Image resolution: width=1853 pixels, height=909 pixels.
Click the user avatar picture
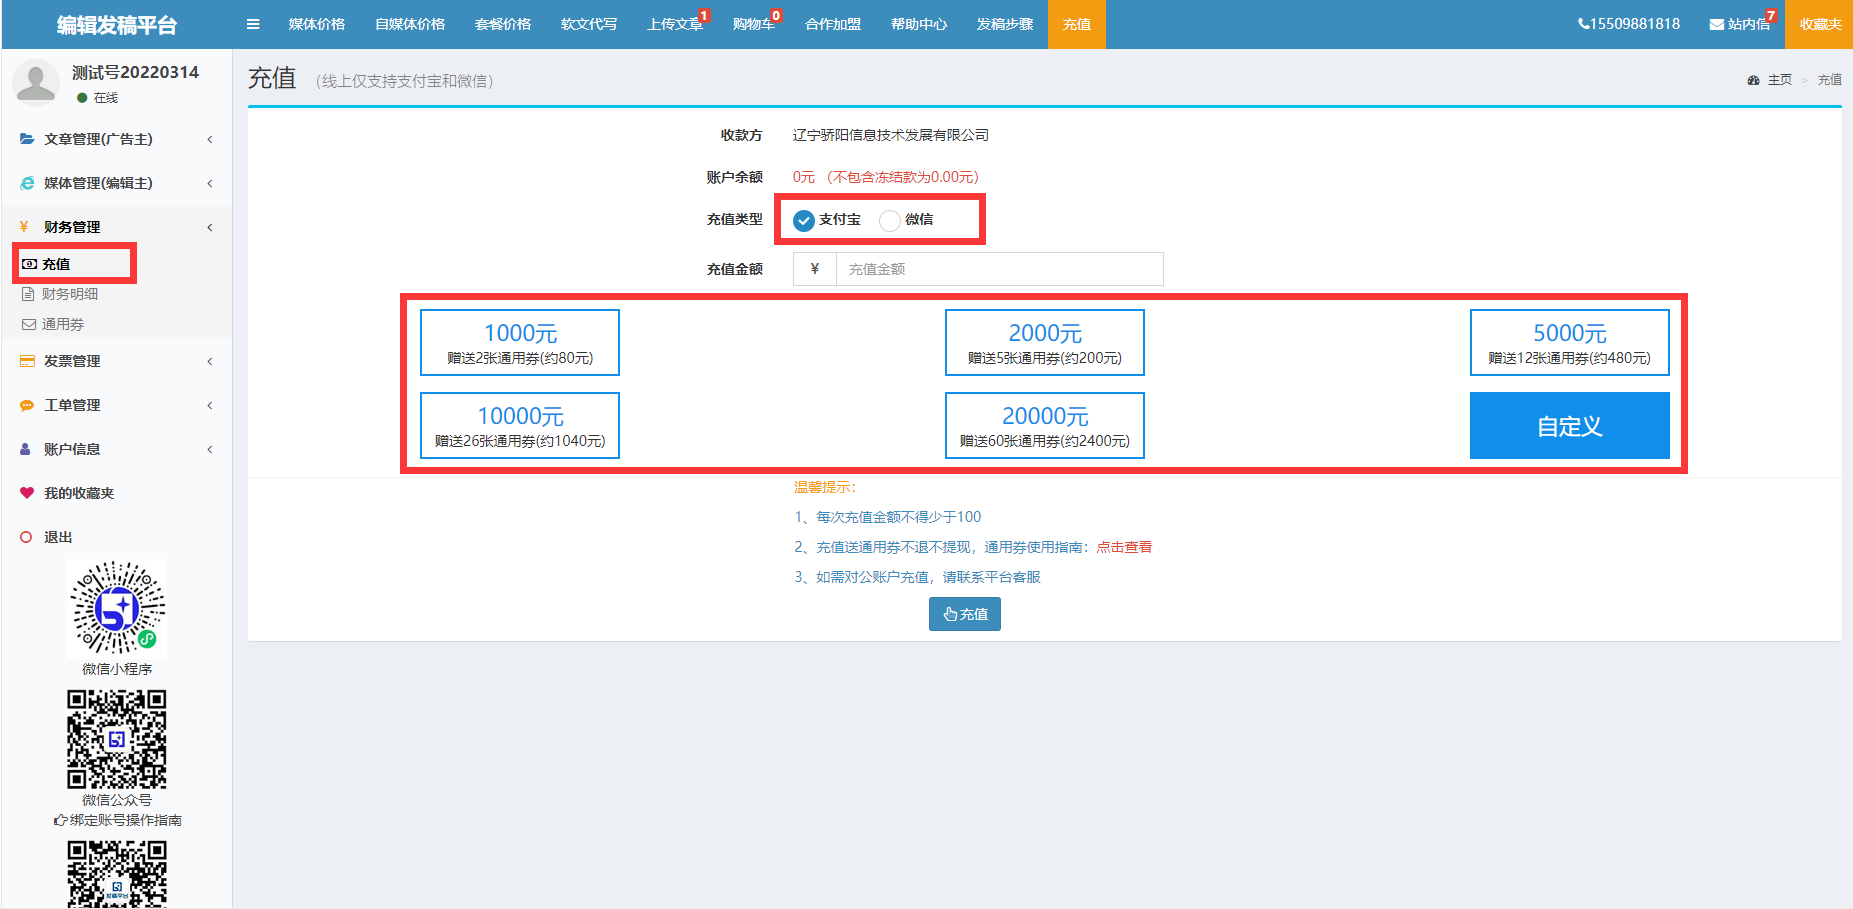(36, 82)
